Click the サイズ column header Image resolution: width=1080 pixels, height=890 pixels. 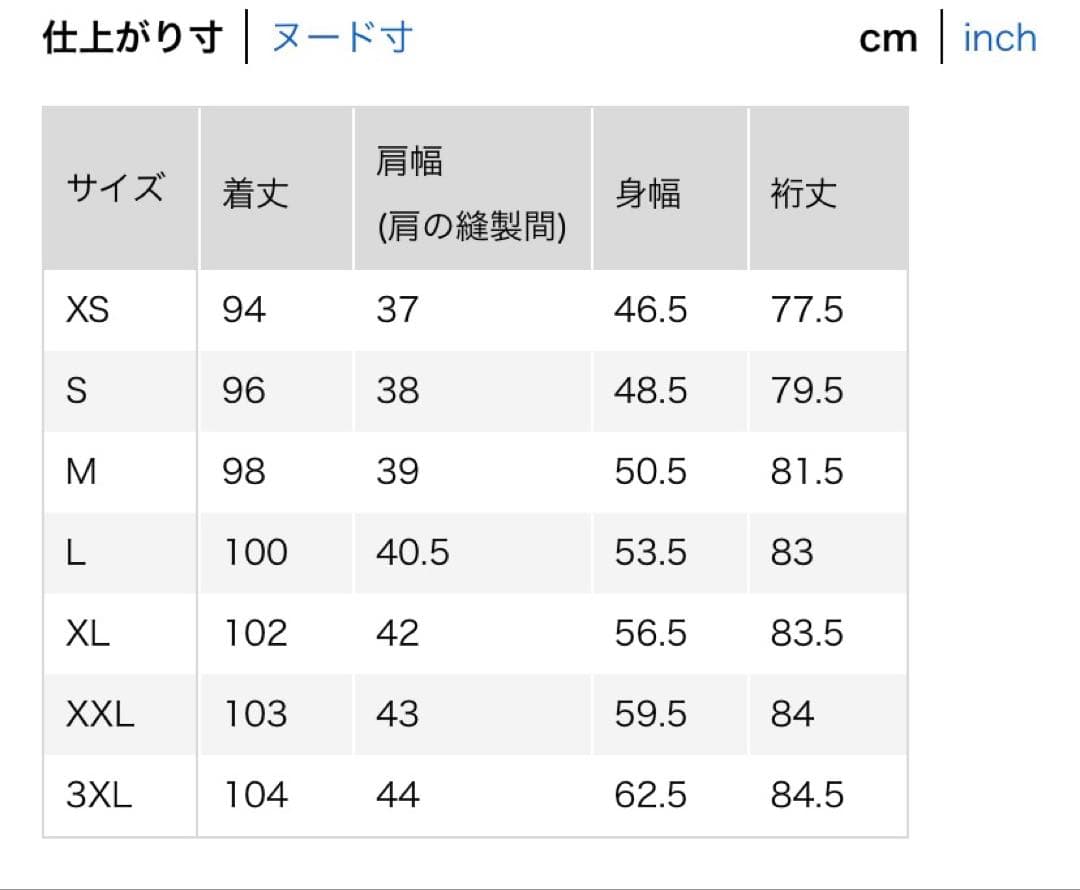point(115,188)
